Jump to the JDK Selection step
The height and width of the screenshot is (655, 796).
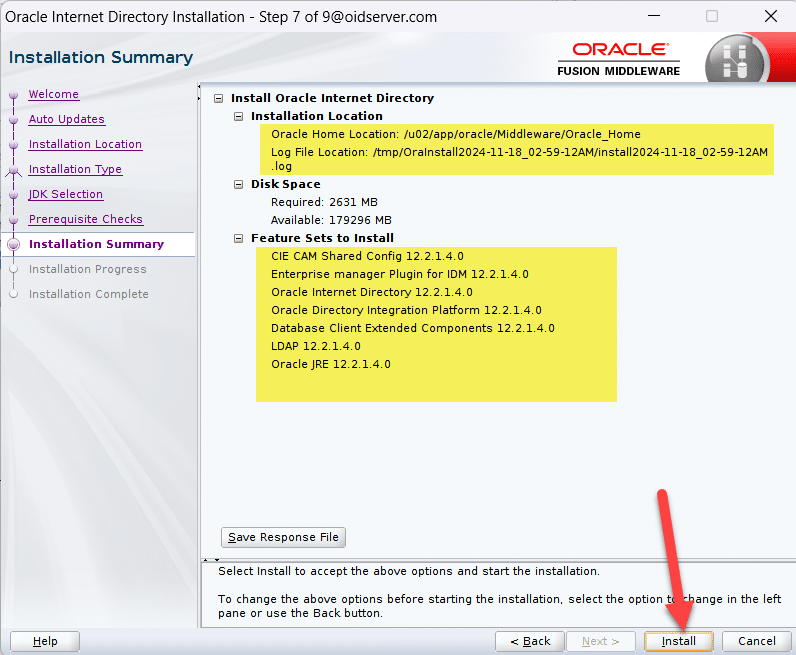click(x=65, y=194)
